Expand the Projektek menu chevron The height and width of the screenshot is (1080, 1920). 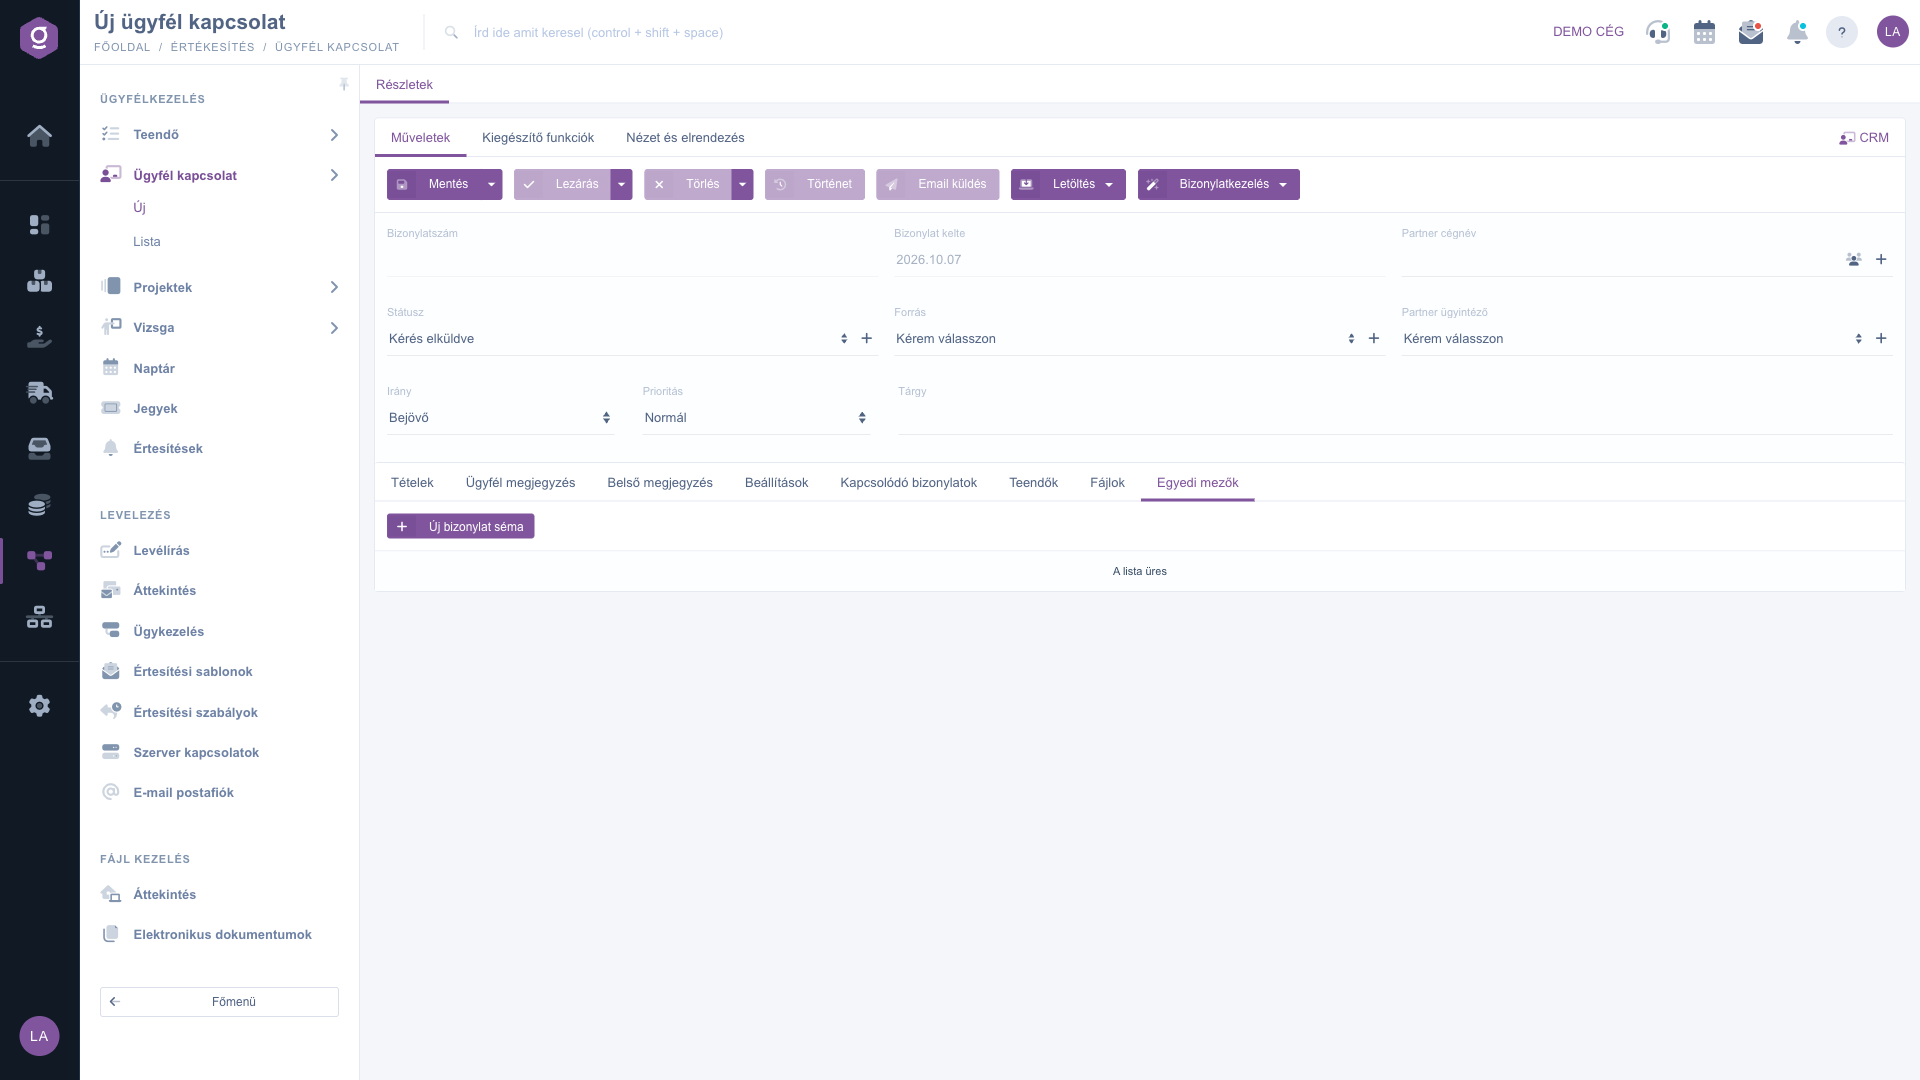334,287
